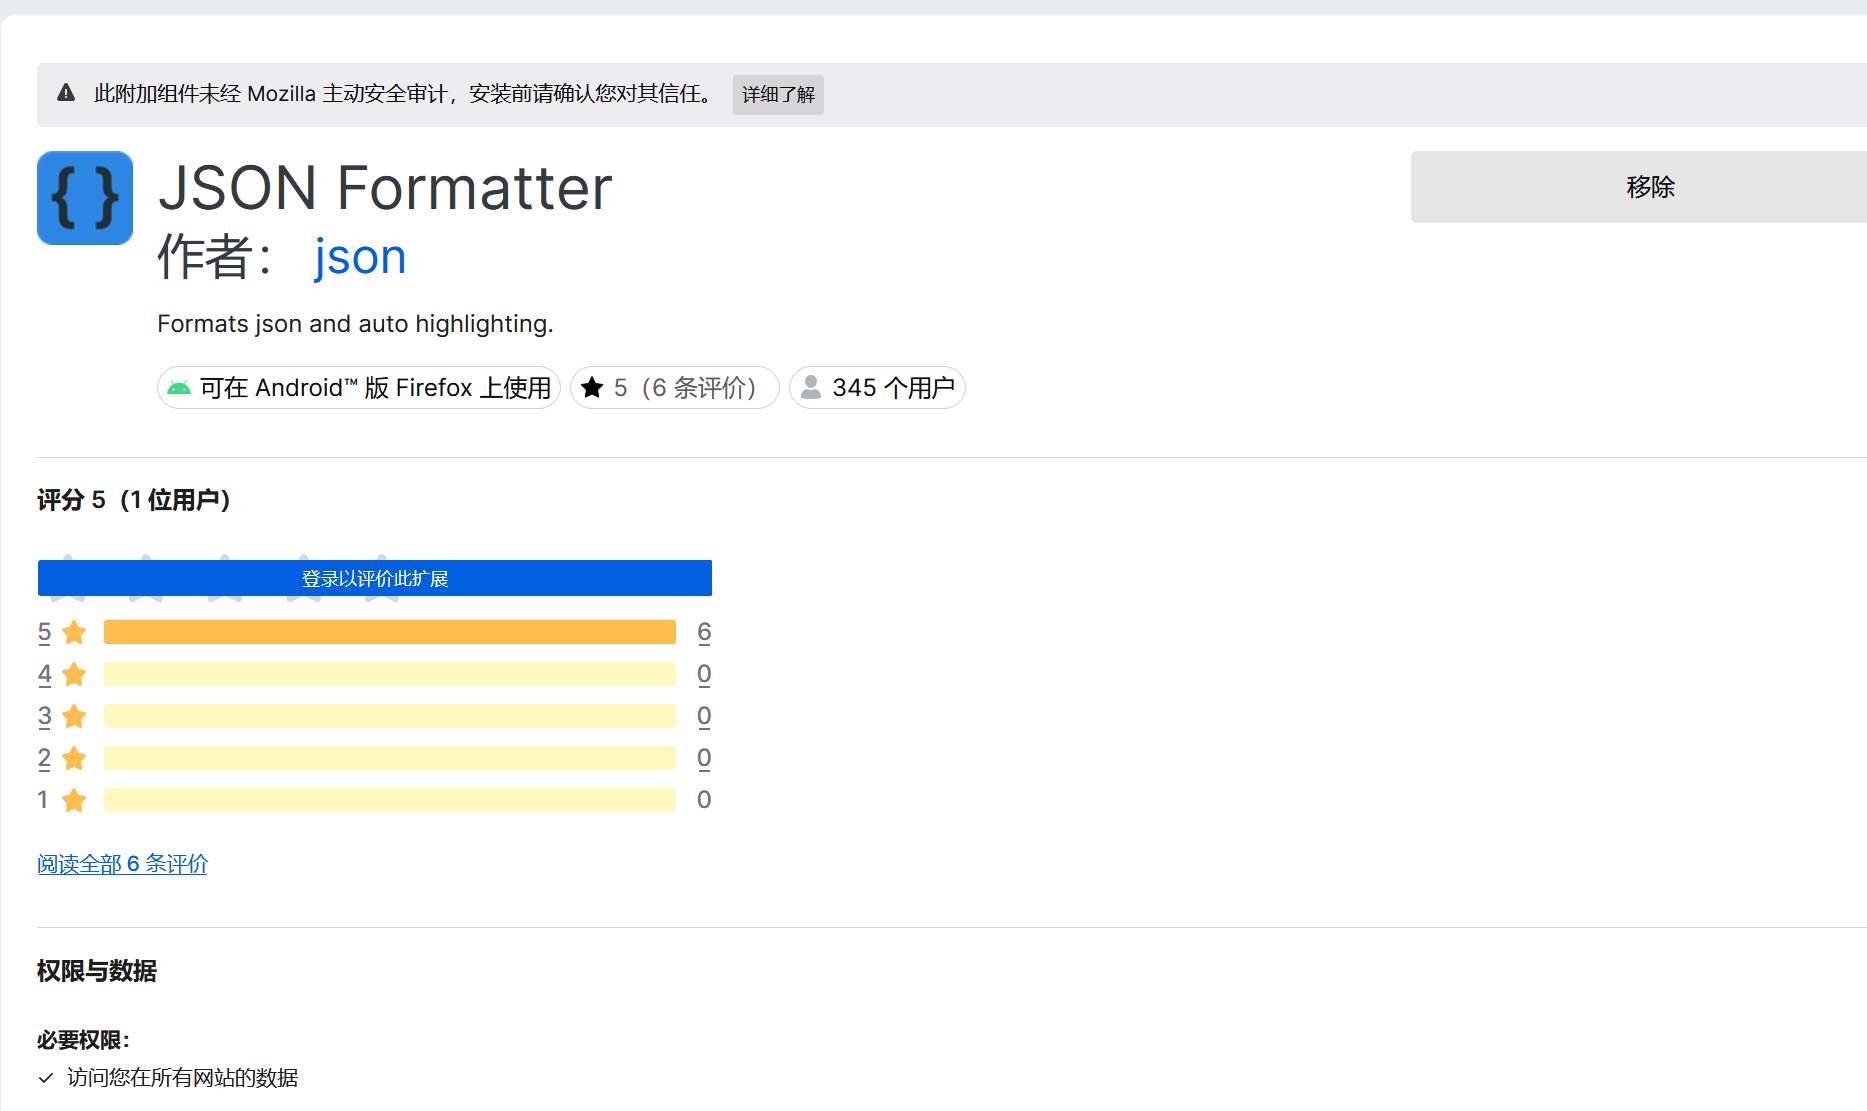The height and width of the screenshot is (1111, 1867).
Task: Click the 345 个用户 badge text
Action: pos(893,388)
